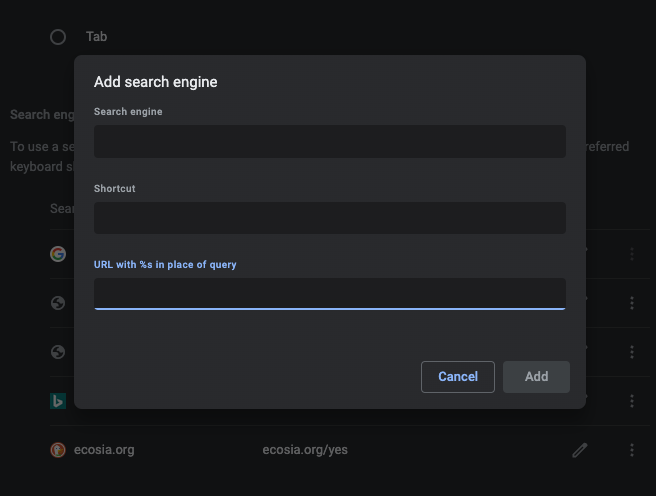
Task: Click the ecosia.org/yes shortcut text
Action: tap(305, 450)
